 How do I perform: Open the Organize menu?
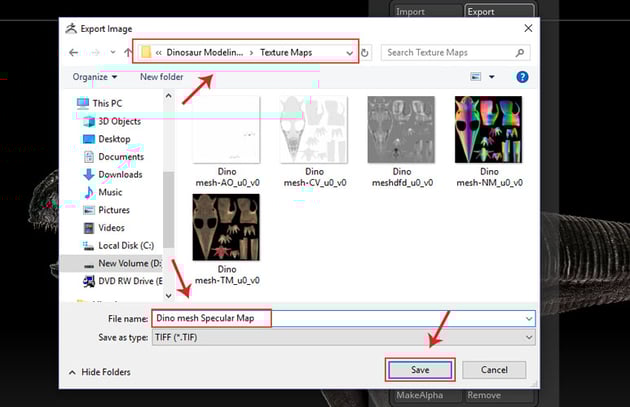95,77
